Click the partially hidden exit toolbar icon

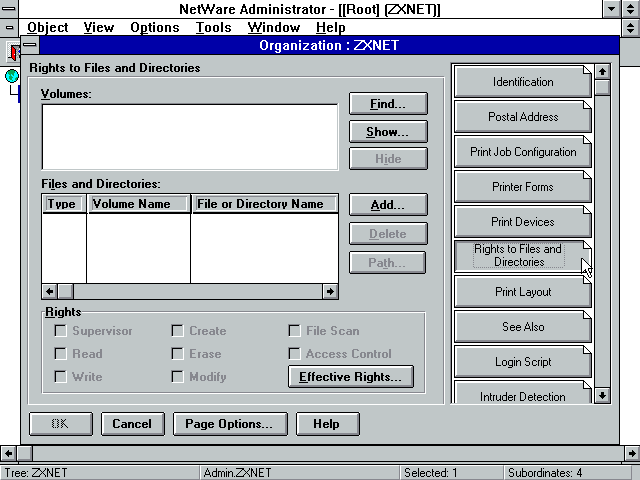click(x=14, y=51)
